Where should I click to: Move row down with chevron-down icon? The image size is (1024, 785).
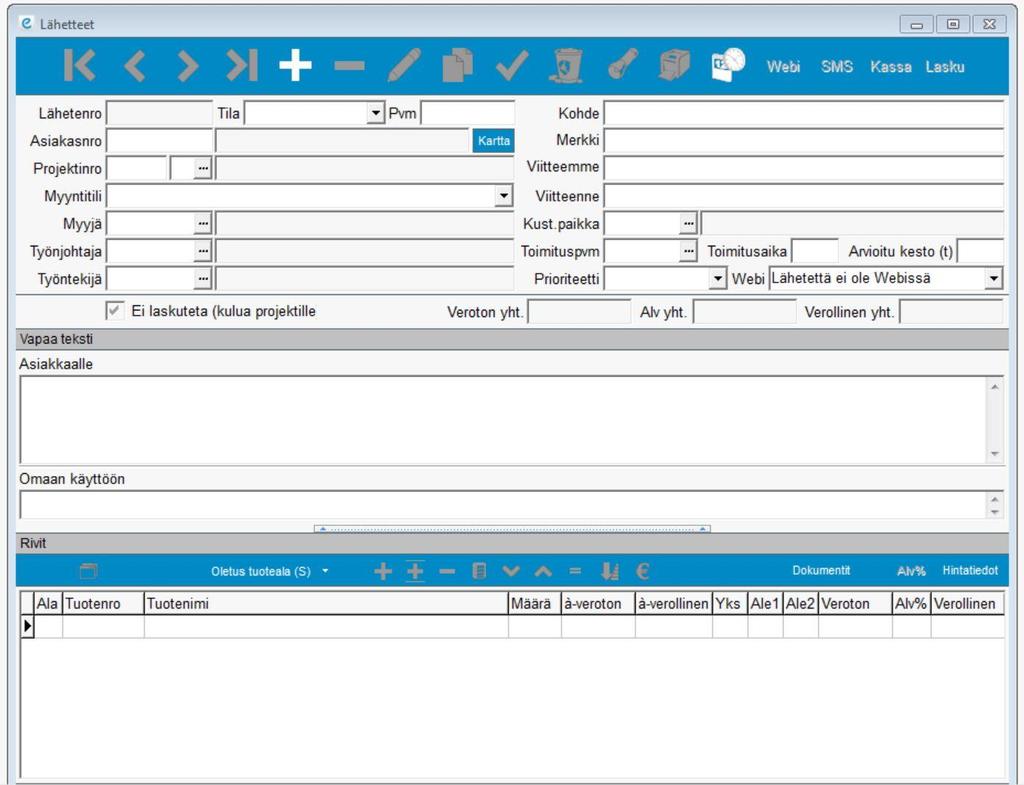511,571
